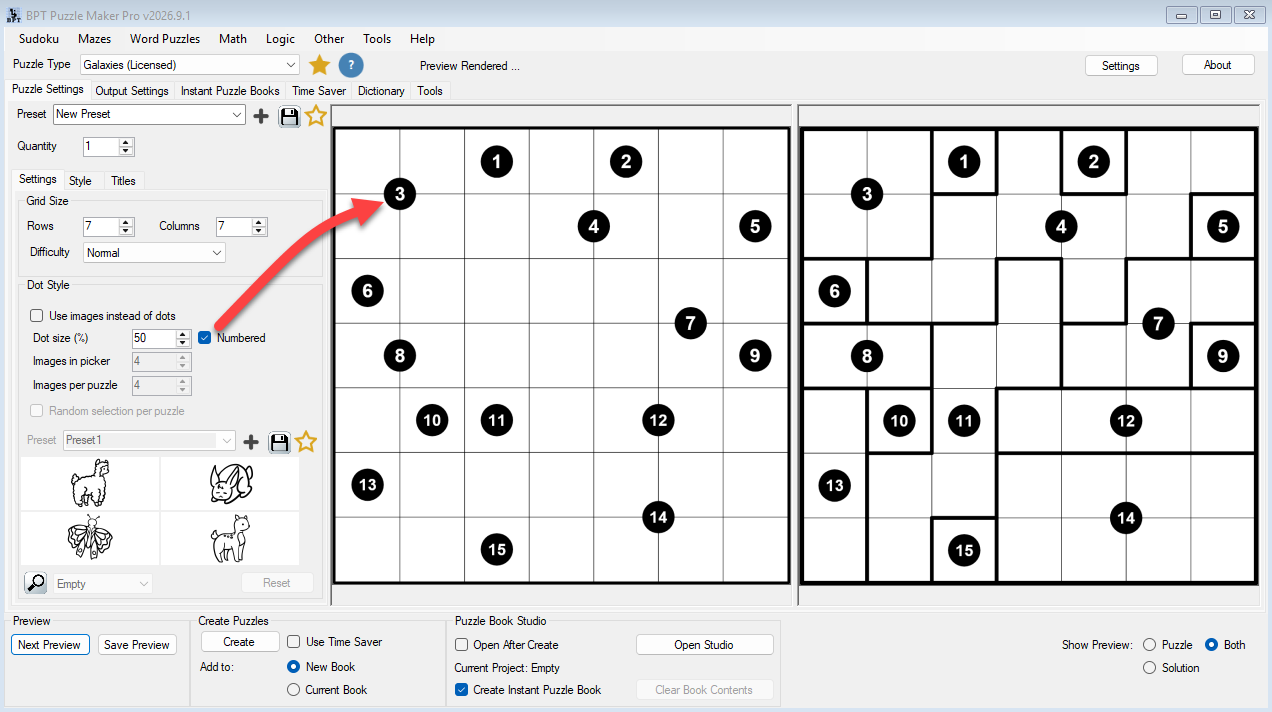Click into the Rows value field
The width and height of the screenshot is (1272, 712).
pos(101,227)
